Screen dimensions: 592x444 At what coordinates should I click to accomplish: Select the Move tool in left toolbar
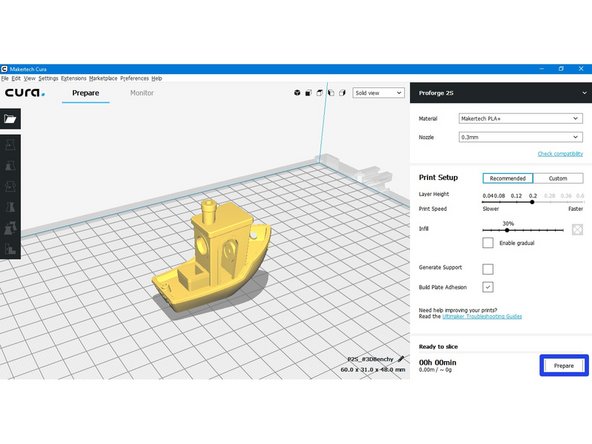tap(10, 145)
